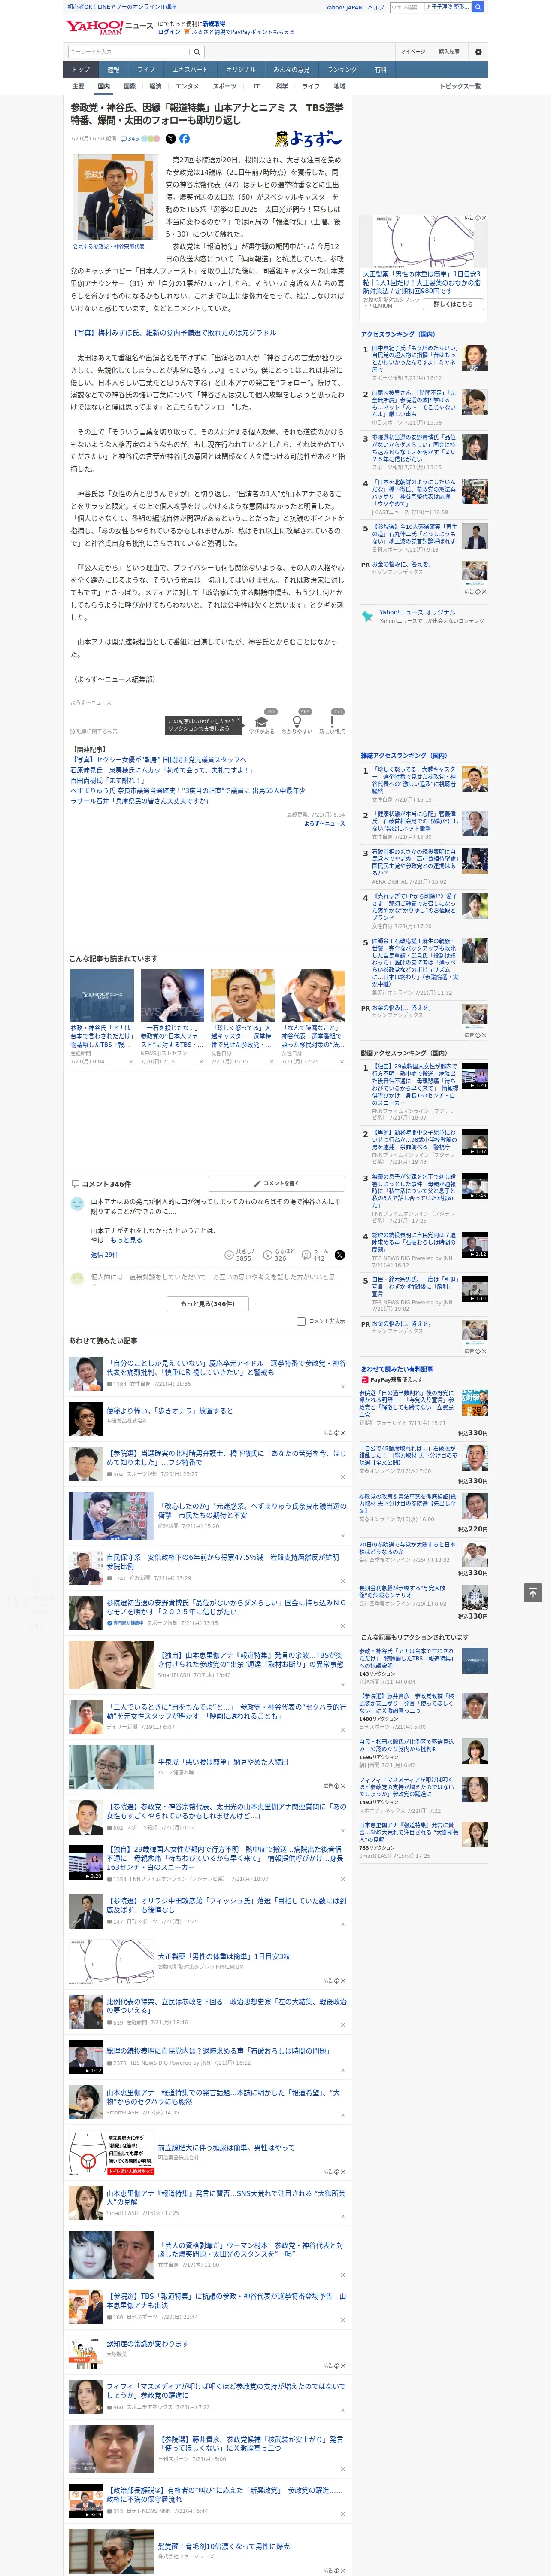Click the back-to-top arrow button

pyautogui.click(x=533, y=1592)
